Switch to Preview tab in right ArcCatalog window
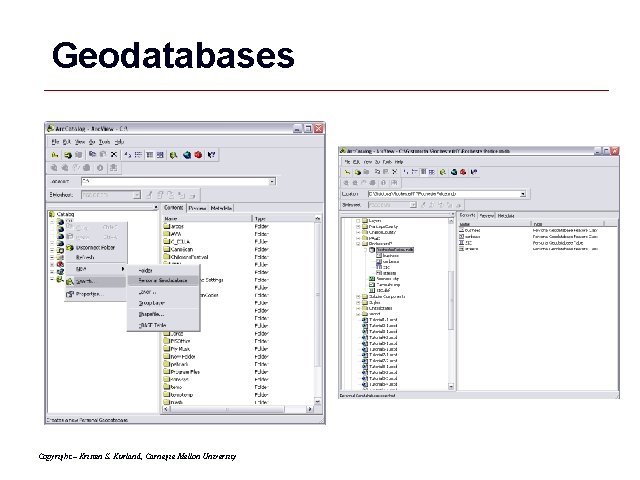The image size is (640, 480). coord(486,215)
